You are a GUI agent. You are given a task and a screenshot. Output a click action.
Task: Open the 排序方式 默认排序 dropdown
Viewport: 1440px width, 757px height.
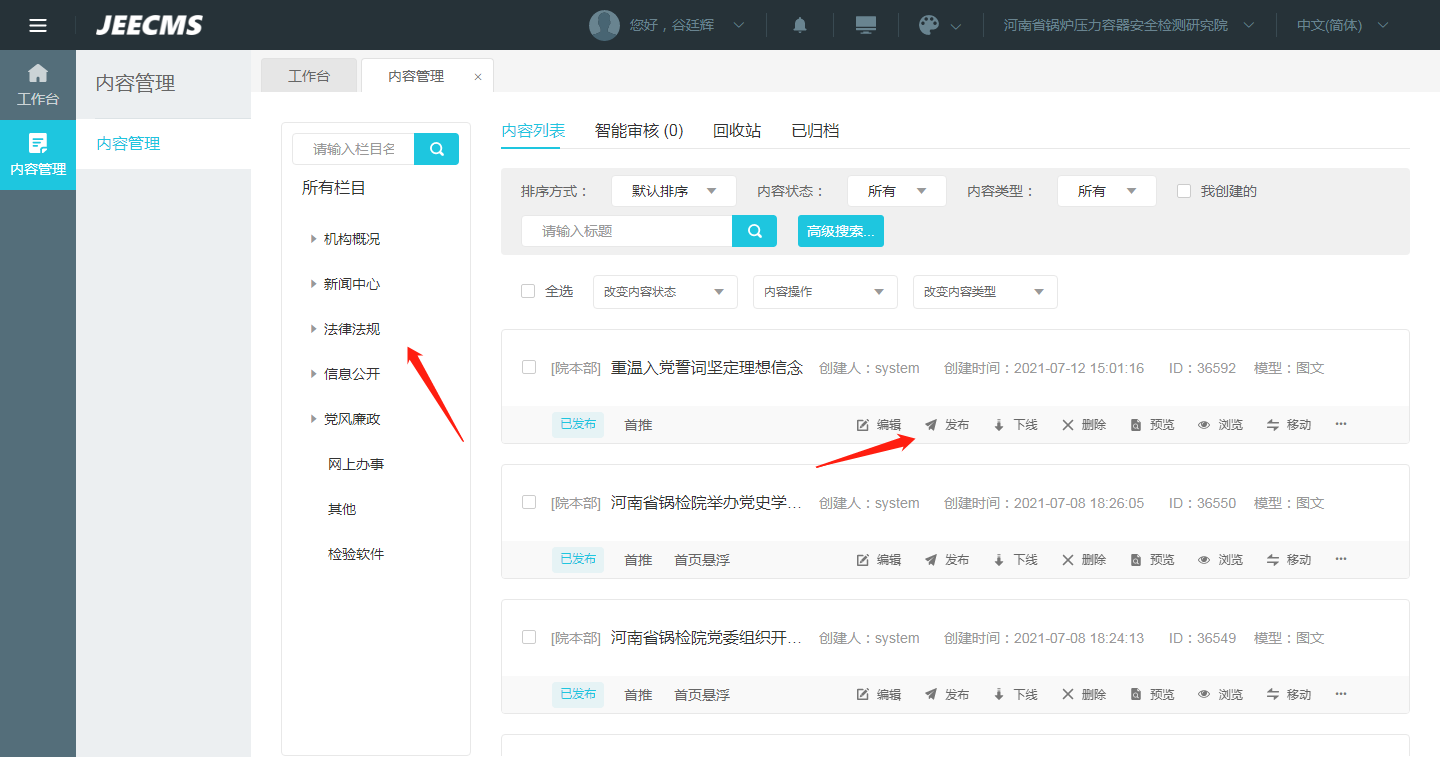[673, 191]
